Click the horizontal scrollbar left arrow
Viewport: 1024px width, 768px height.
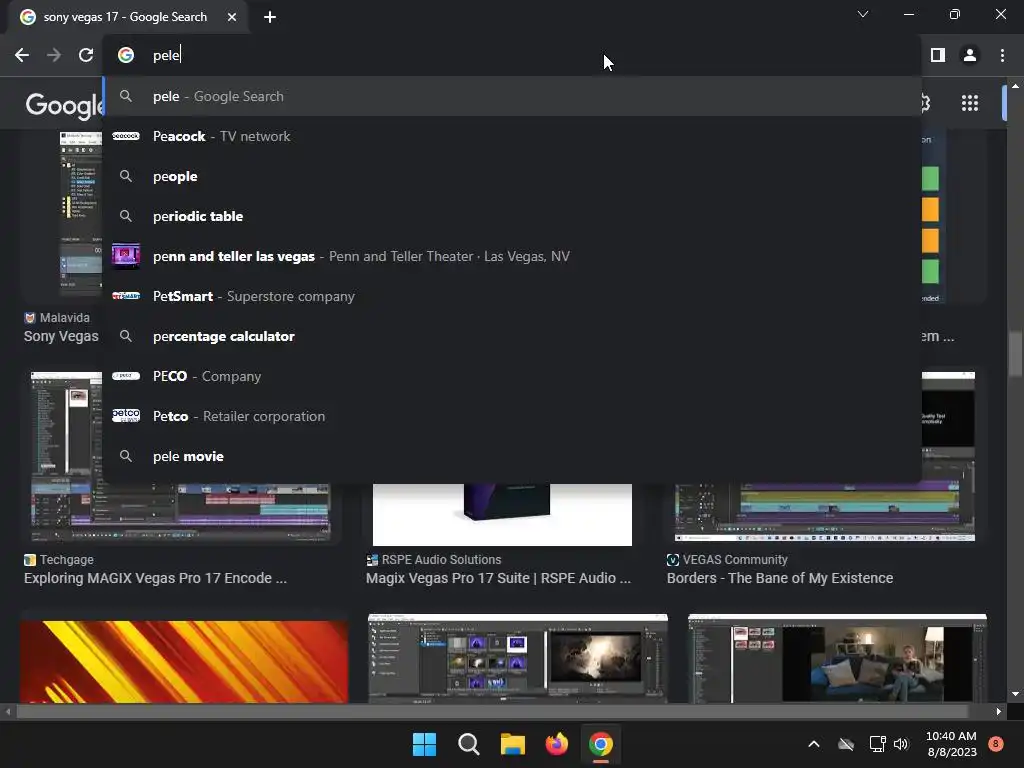coord(7,711)
